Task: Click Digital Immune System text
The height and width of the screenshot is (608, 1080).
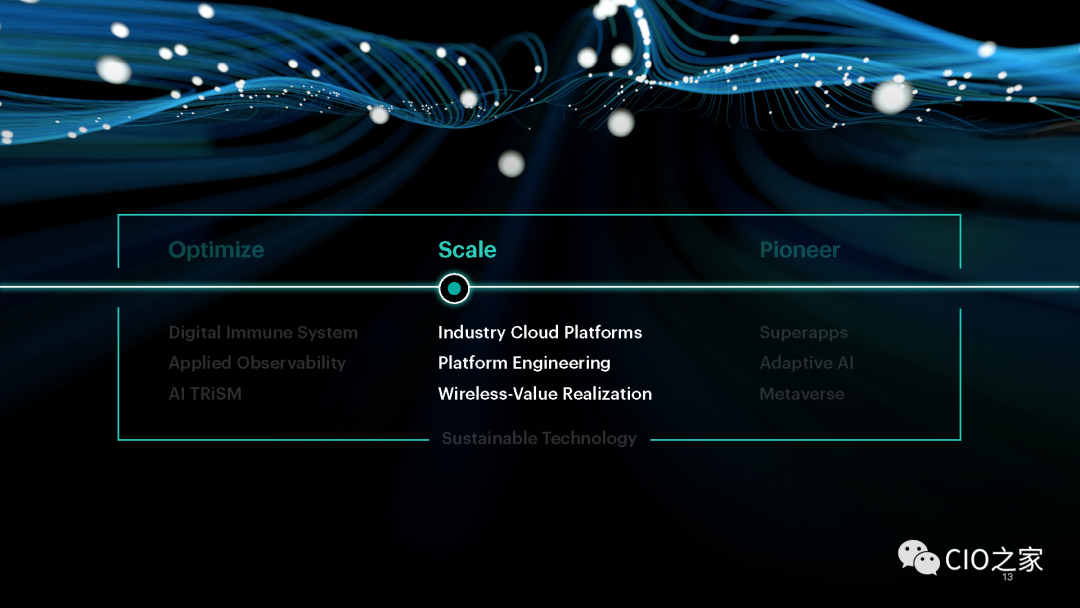Action: click(x=263, y=333)
